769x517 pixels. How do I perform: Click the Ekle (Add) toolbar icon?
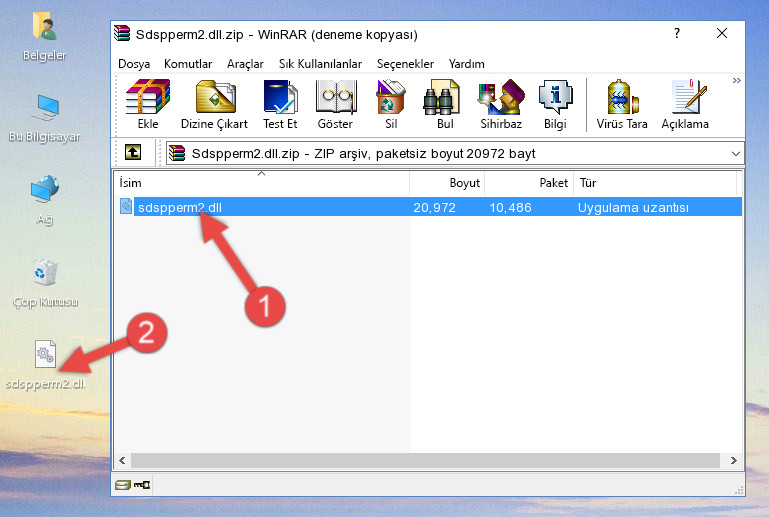pyautogui.click(x=148, y=104)
